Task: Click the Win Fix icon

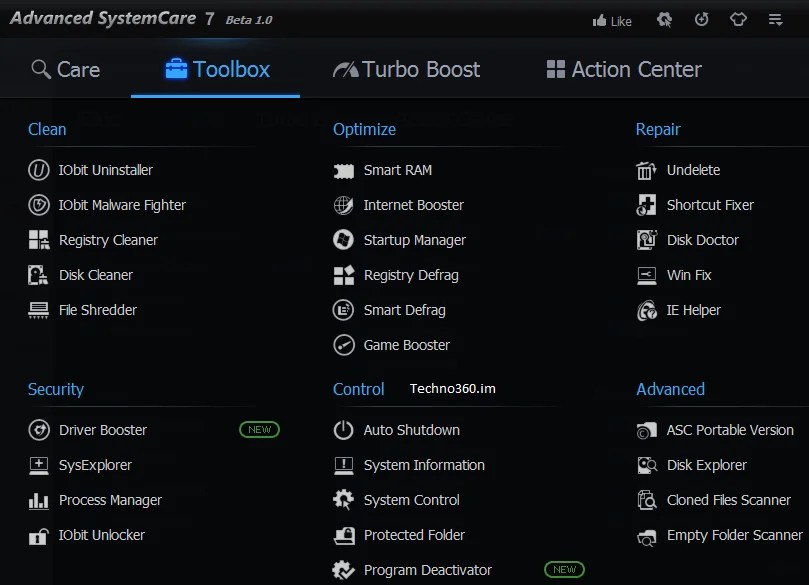Action: click(x=646, y=275)
